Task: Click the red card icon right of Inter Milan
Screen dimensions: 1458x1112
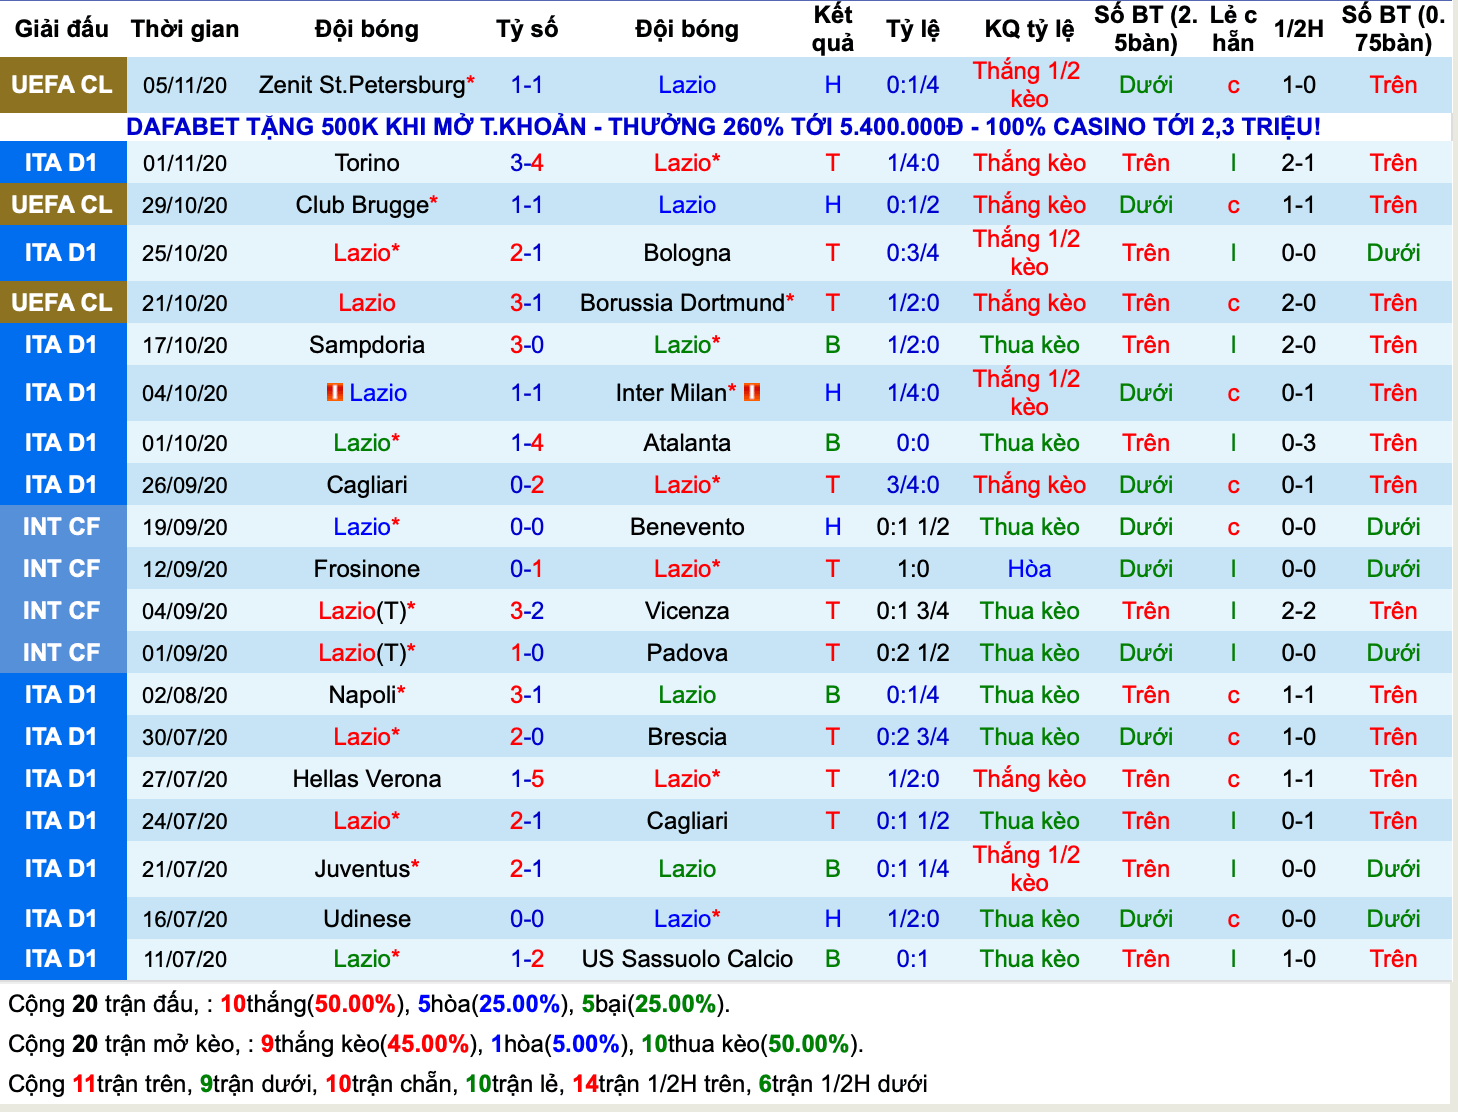Action: 752,393
